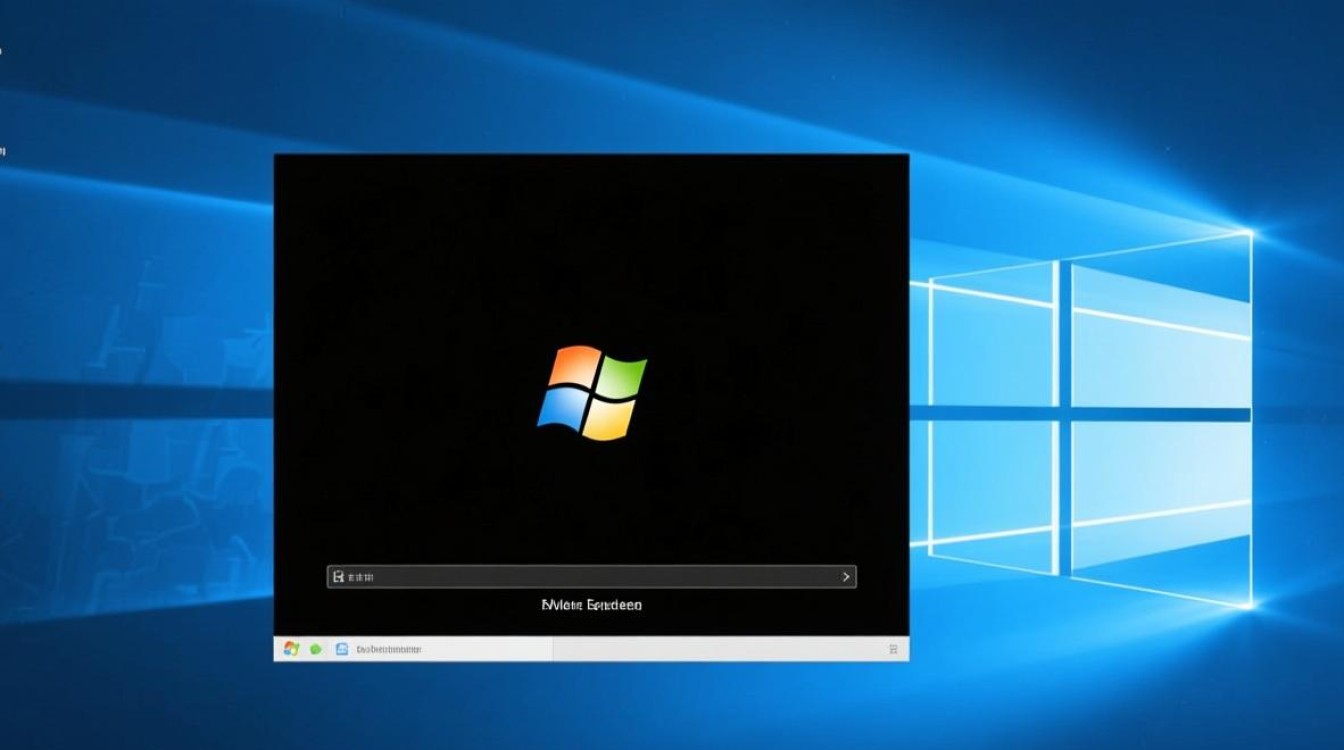This screenshot has width=1344, height=750.
Task: Click the system tray icon on the taskbar's right end
Action: 893,648
